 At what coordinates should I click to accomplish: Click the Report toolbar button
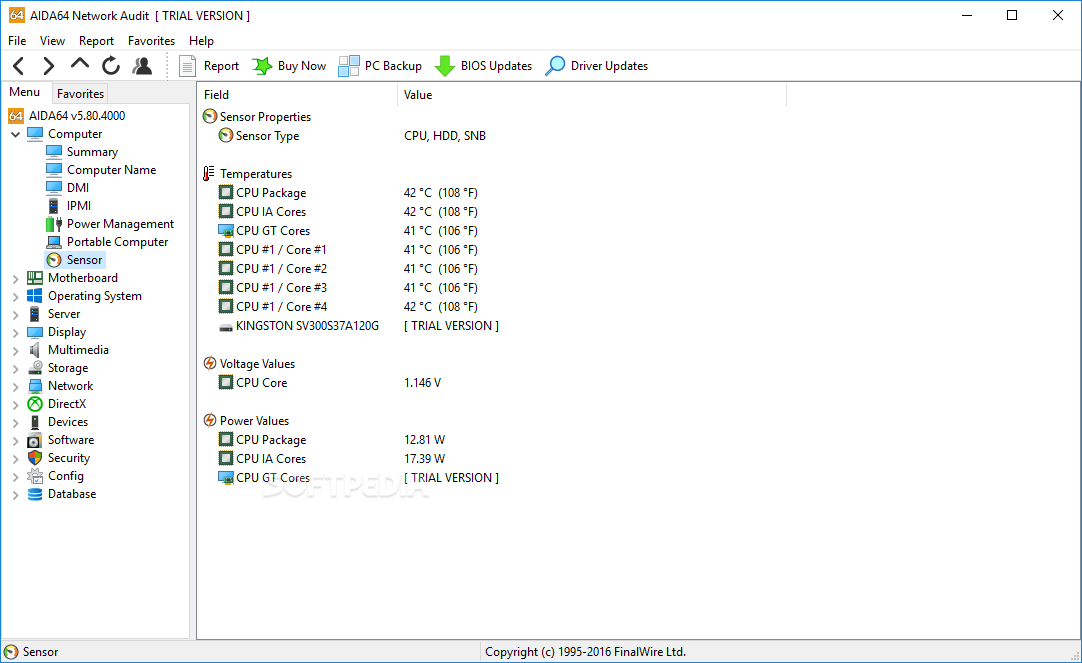[208, 66]
